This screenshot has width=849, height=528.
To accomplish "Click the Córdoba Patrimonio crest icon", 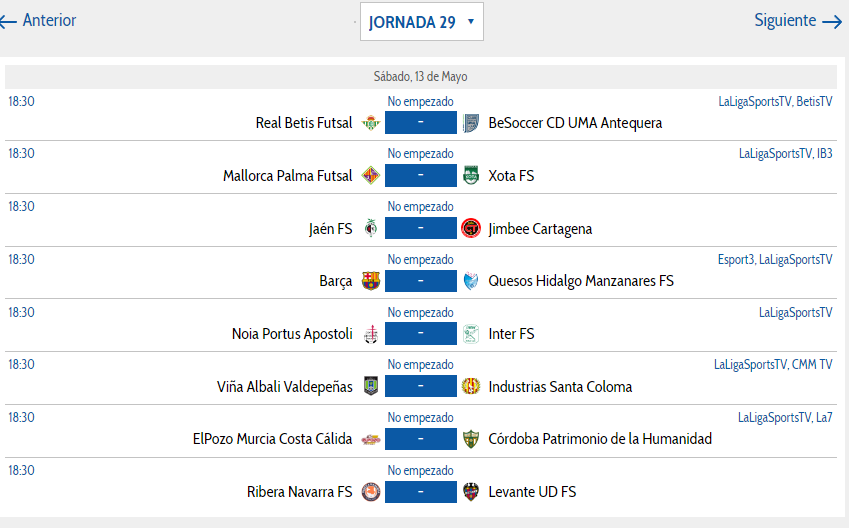I will point(471,439).
